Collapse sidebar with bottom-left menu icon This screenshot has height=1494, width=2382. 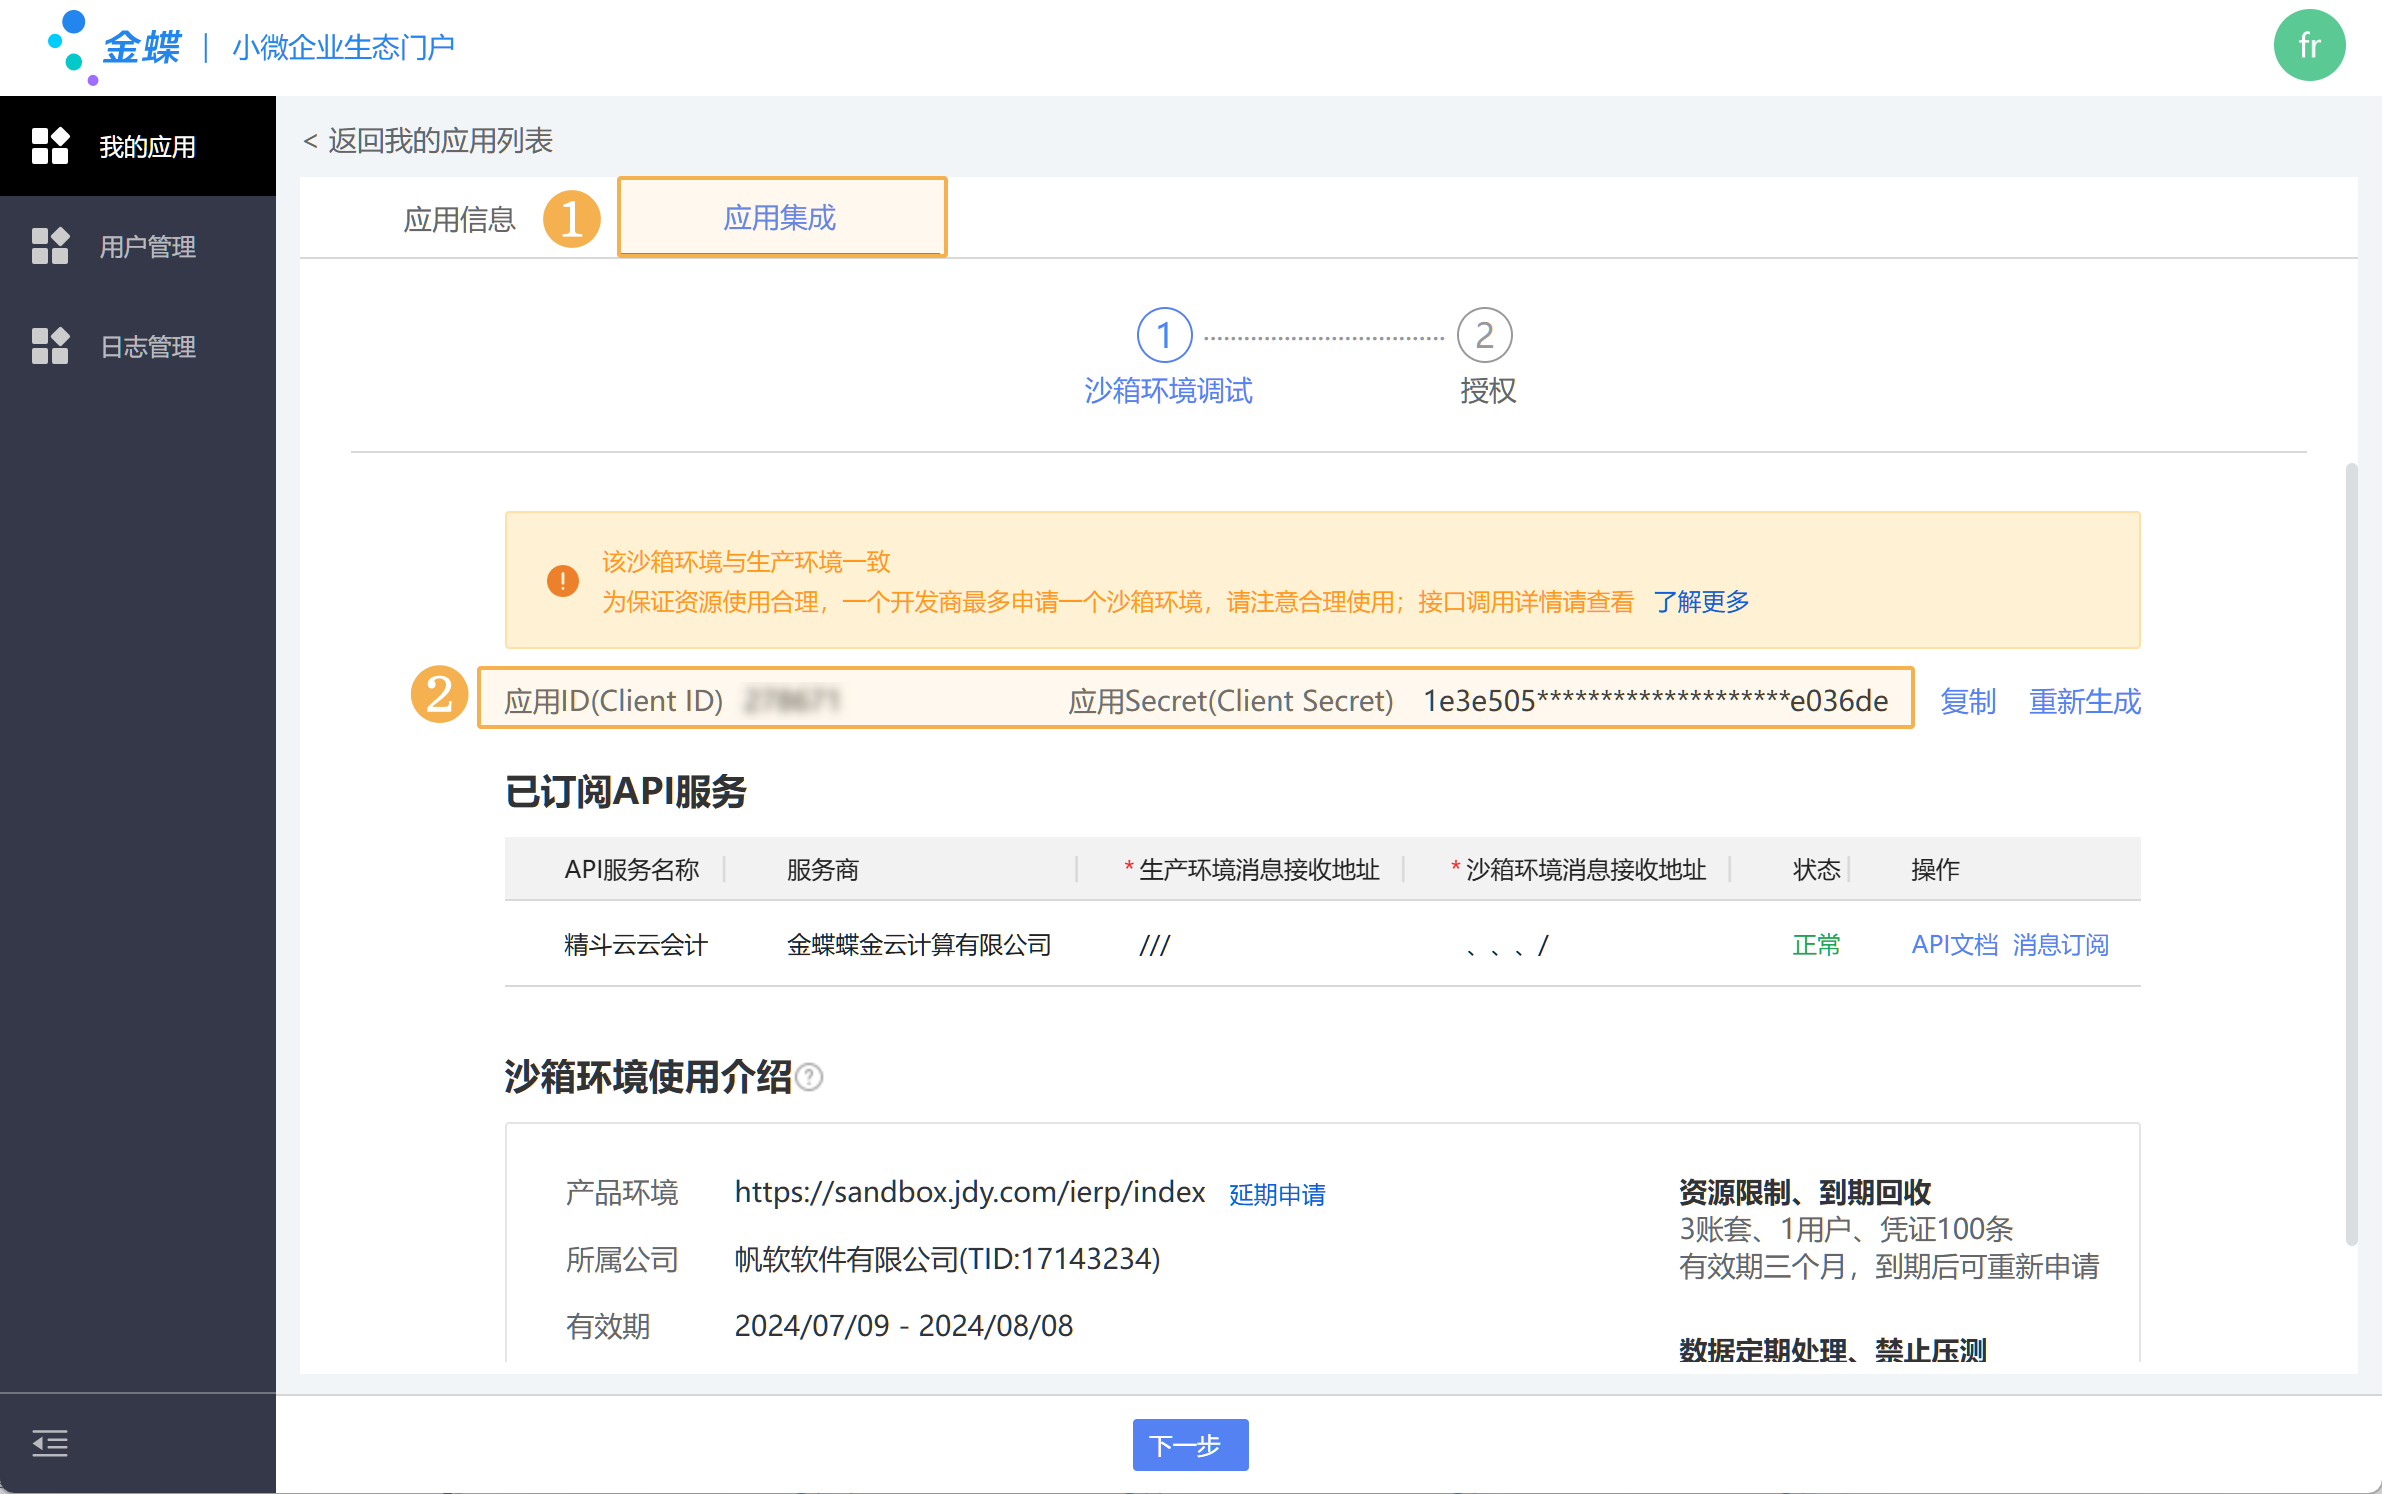pyautogui.click(x=50, y=1443)
